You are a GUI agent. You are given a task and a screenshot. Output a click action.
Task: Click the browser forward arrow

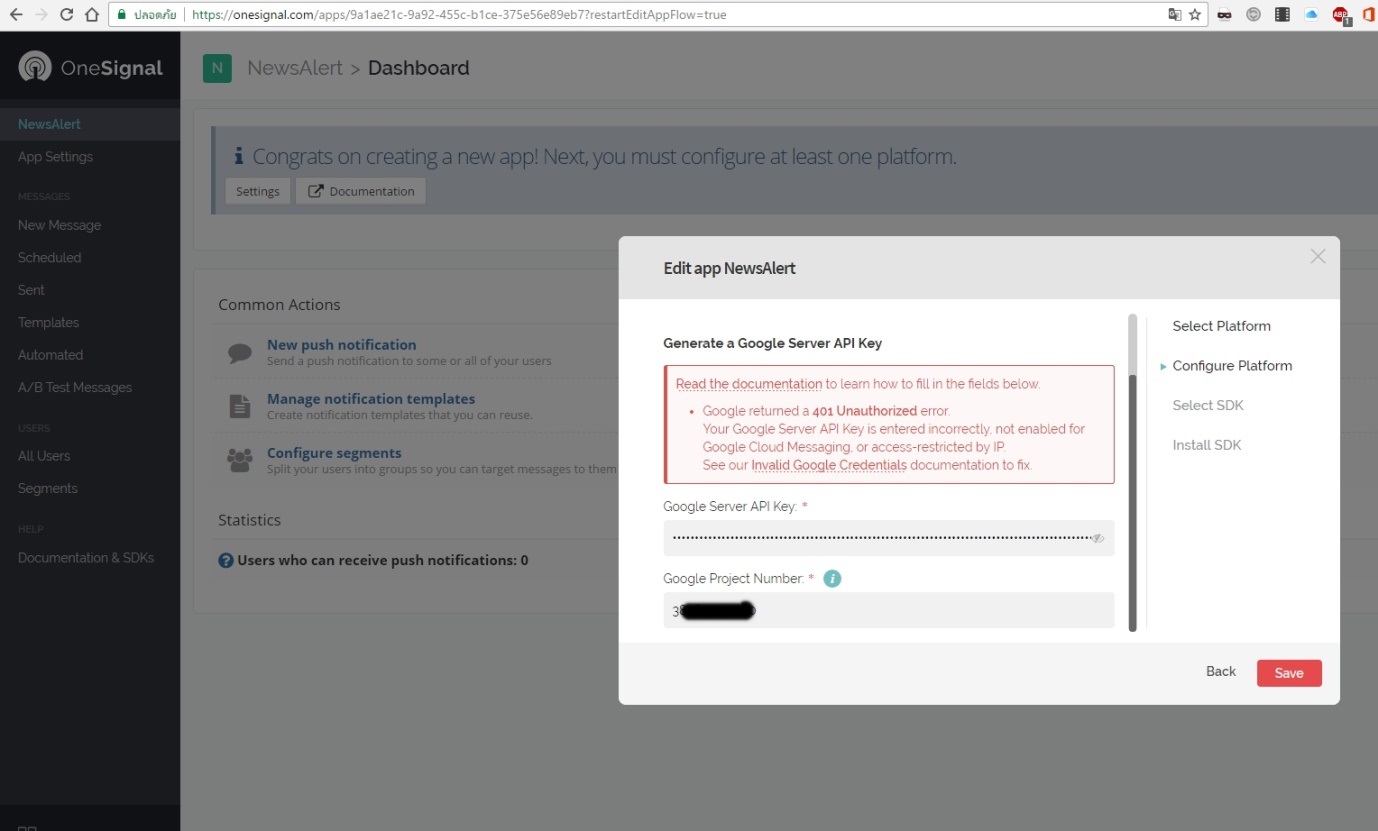click(41, 15)
